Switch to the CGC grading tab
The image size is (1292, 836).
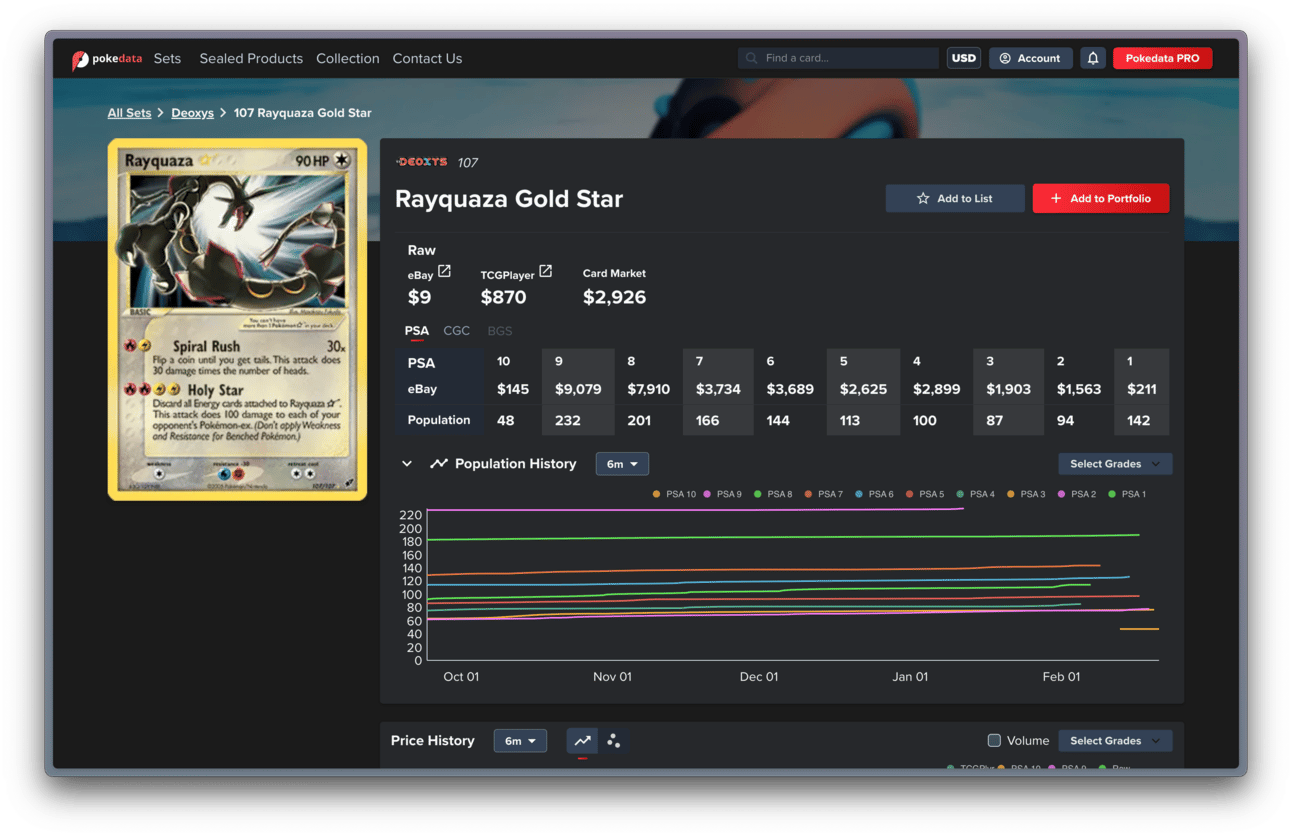point(457,331)
